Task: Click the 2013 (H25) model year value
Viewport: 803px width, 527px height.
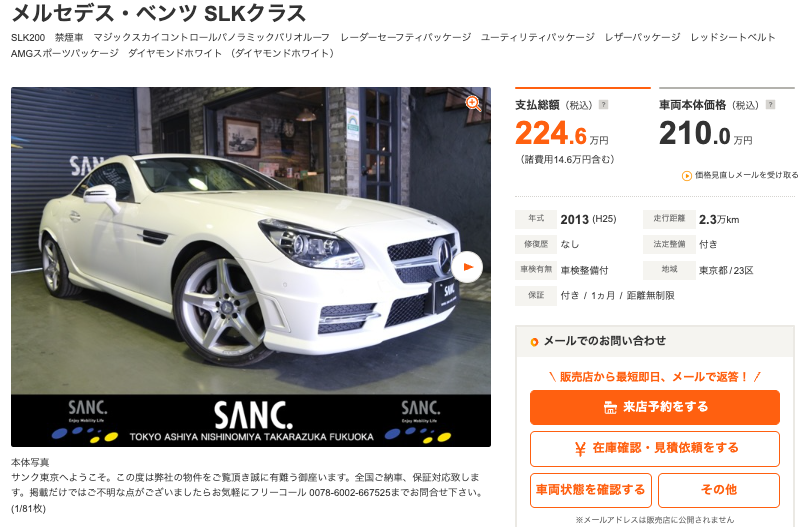Action: tap(588, 219)
